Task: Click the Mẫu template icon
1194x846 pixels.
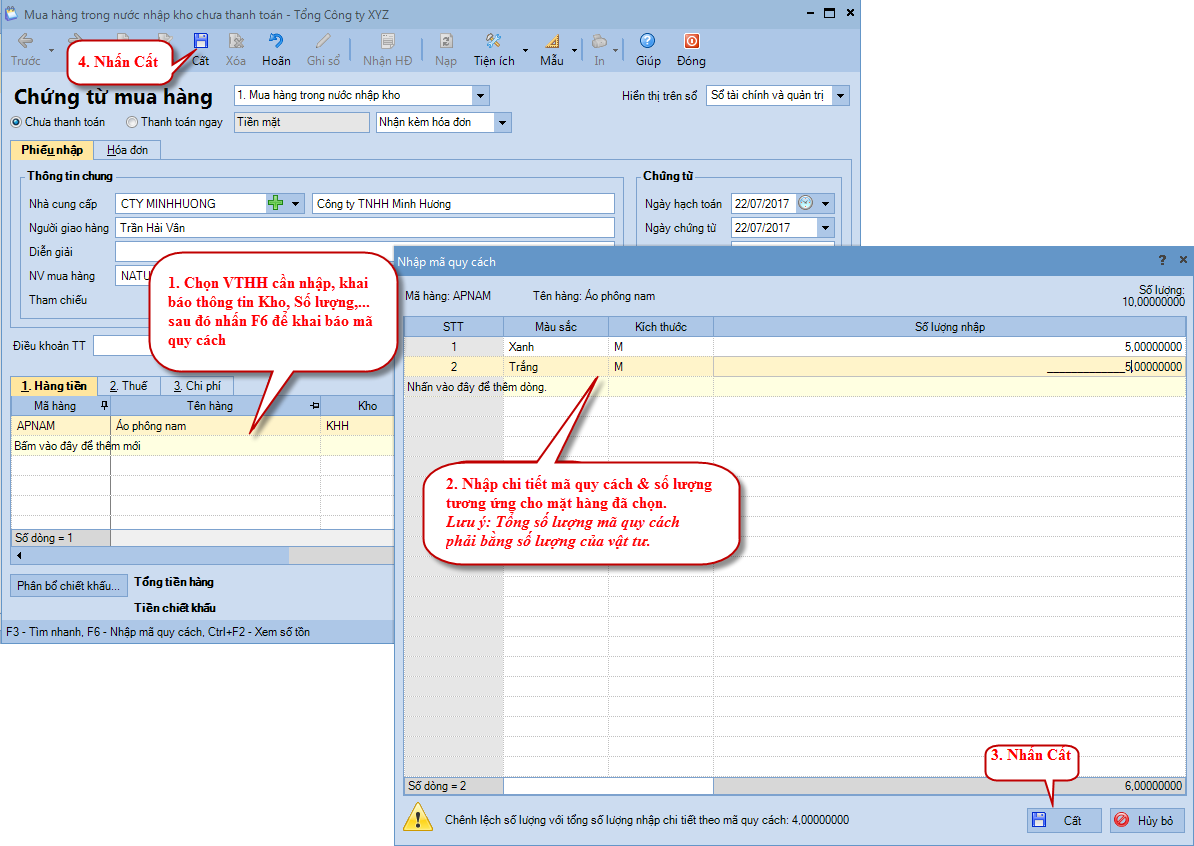Action: [x=552, y=42]
